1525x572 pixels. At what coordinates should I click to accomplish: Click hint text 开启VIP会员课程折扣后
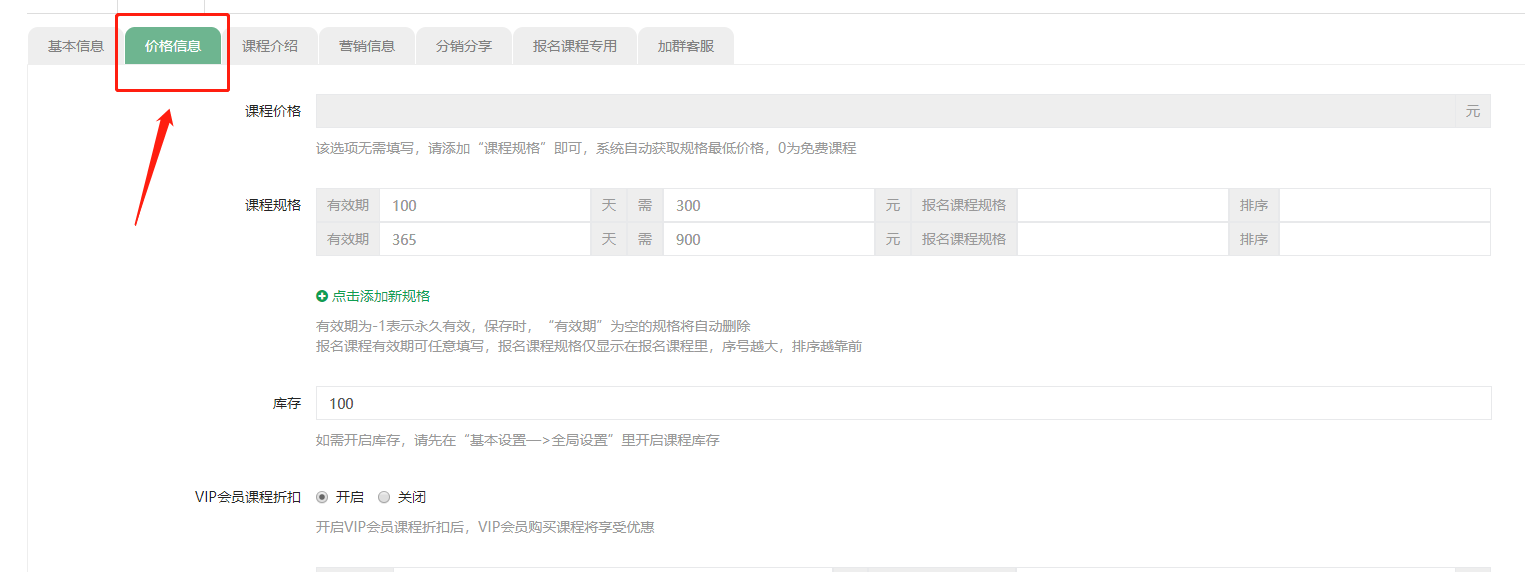(485, 526)
